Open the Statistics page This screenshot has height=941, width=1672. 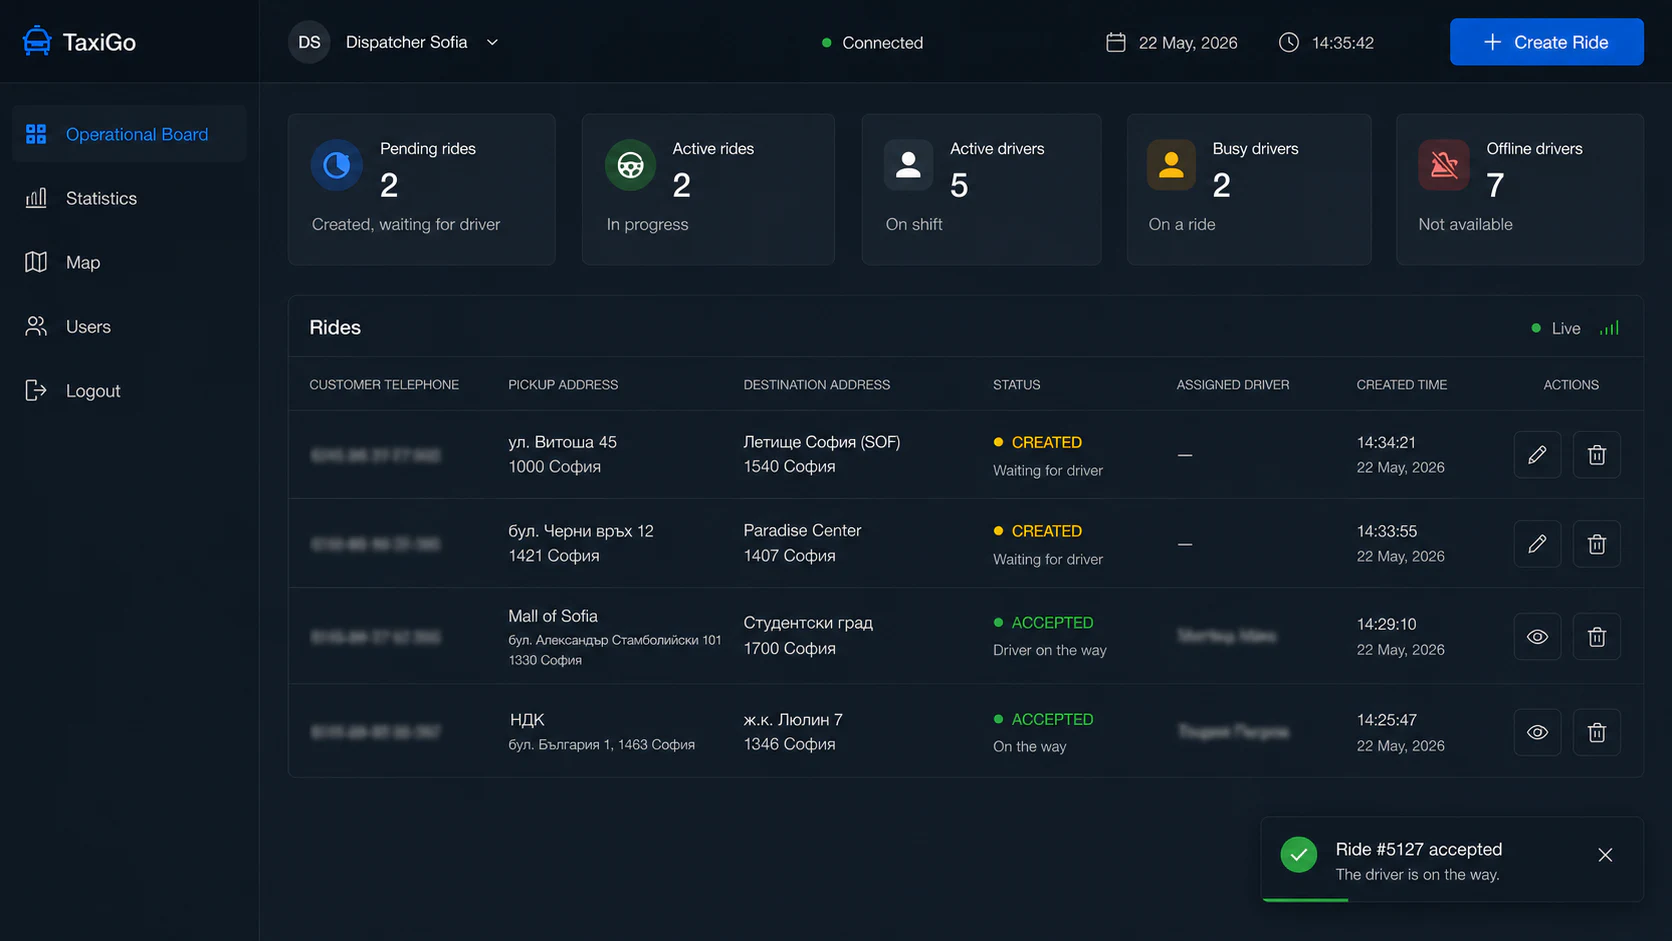coord(129,198)
